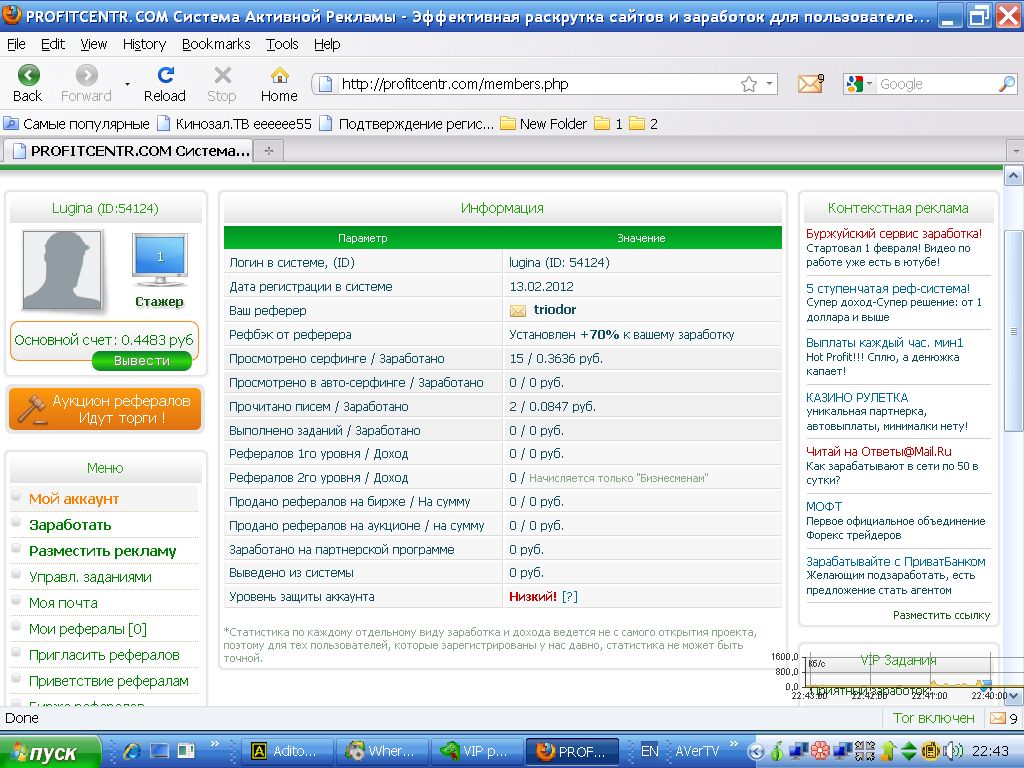Bookmark this page with the star icon

click(749, 84)
